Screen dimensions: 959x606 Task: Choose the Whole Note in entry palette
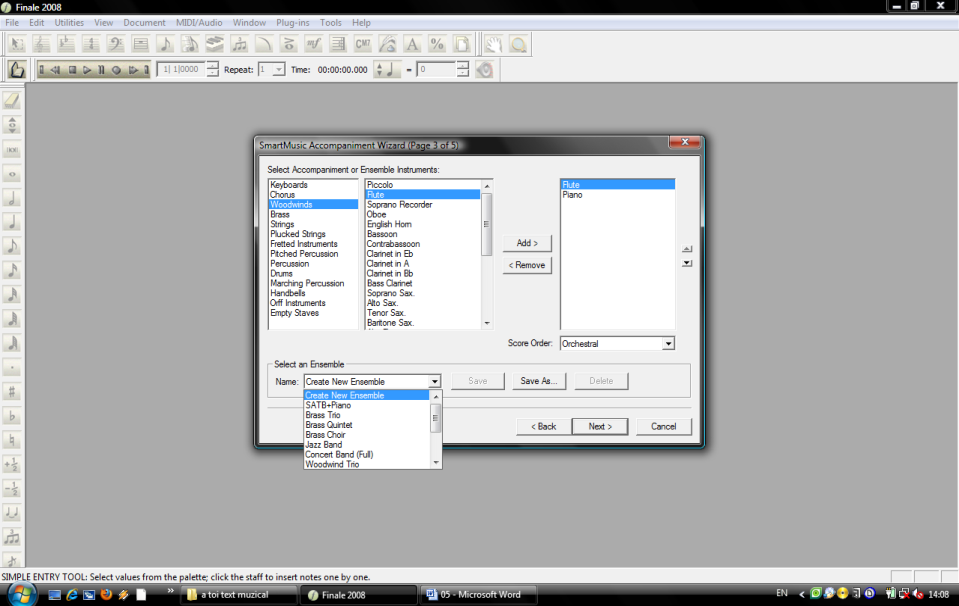[12, 174]
